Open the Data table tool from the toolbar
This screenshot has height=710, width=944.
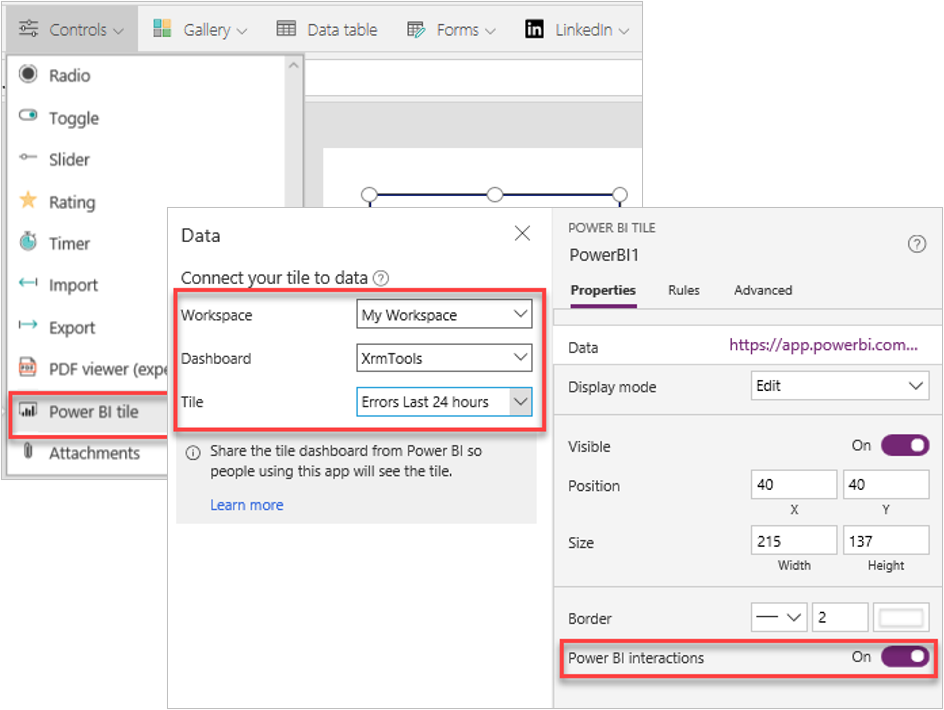(x=328, y=29)
